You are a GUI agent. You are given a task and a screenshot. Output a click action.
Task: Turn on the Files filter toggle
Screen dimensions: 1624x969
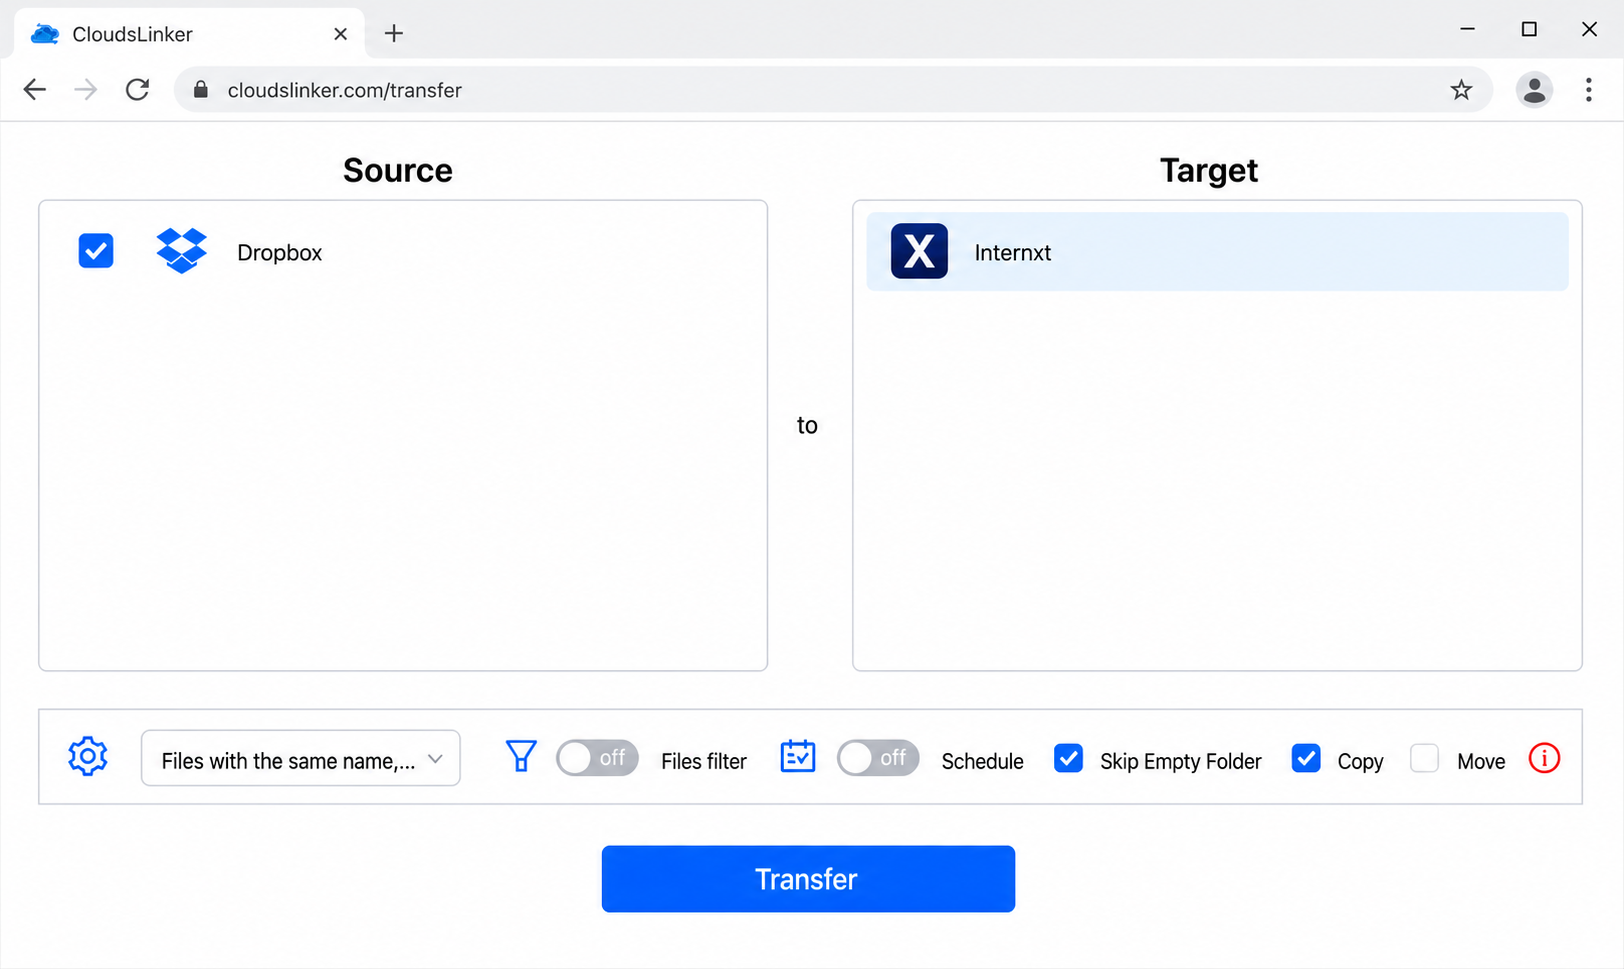597,758
